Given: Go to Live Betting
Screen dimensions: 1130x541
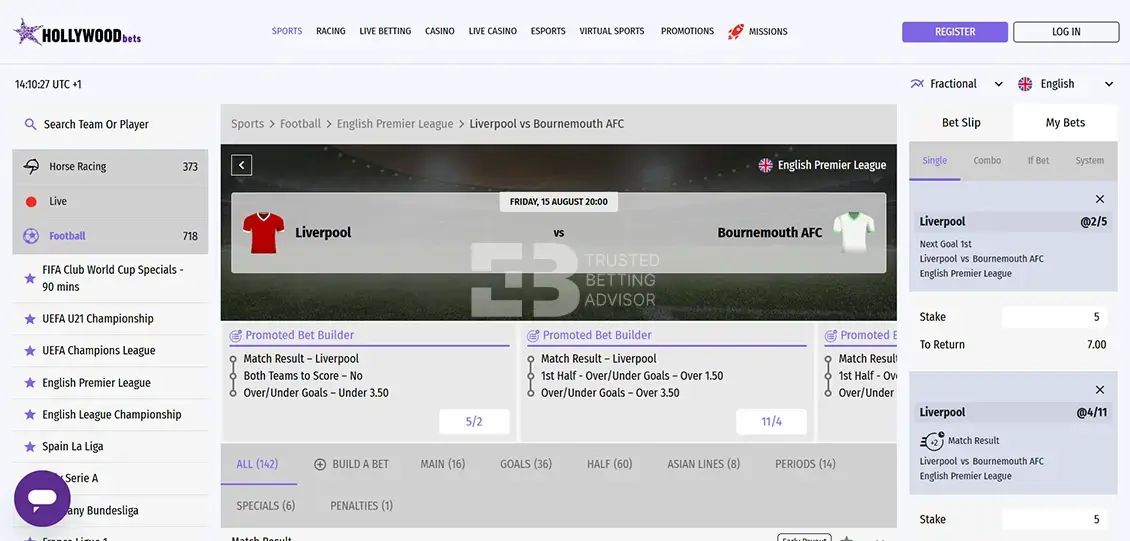Looking at the screenshot, I should (385, 31).
